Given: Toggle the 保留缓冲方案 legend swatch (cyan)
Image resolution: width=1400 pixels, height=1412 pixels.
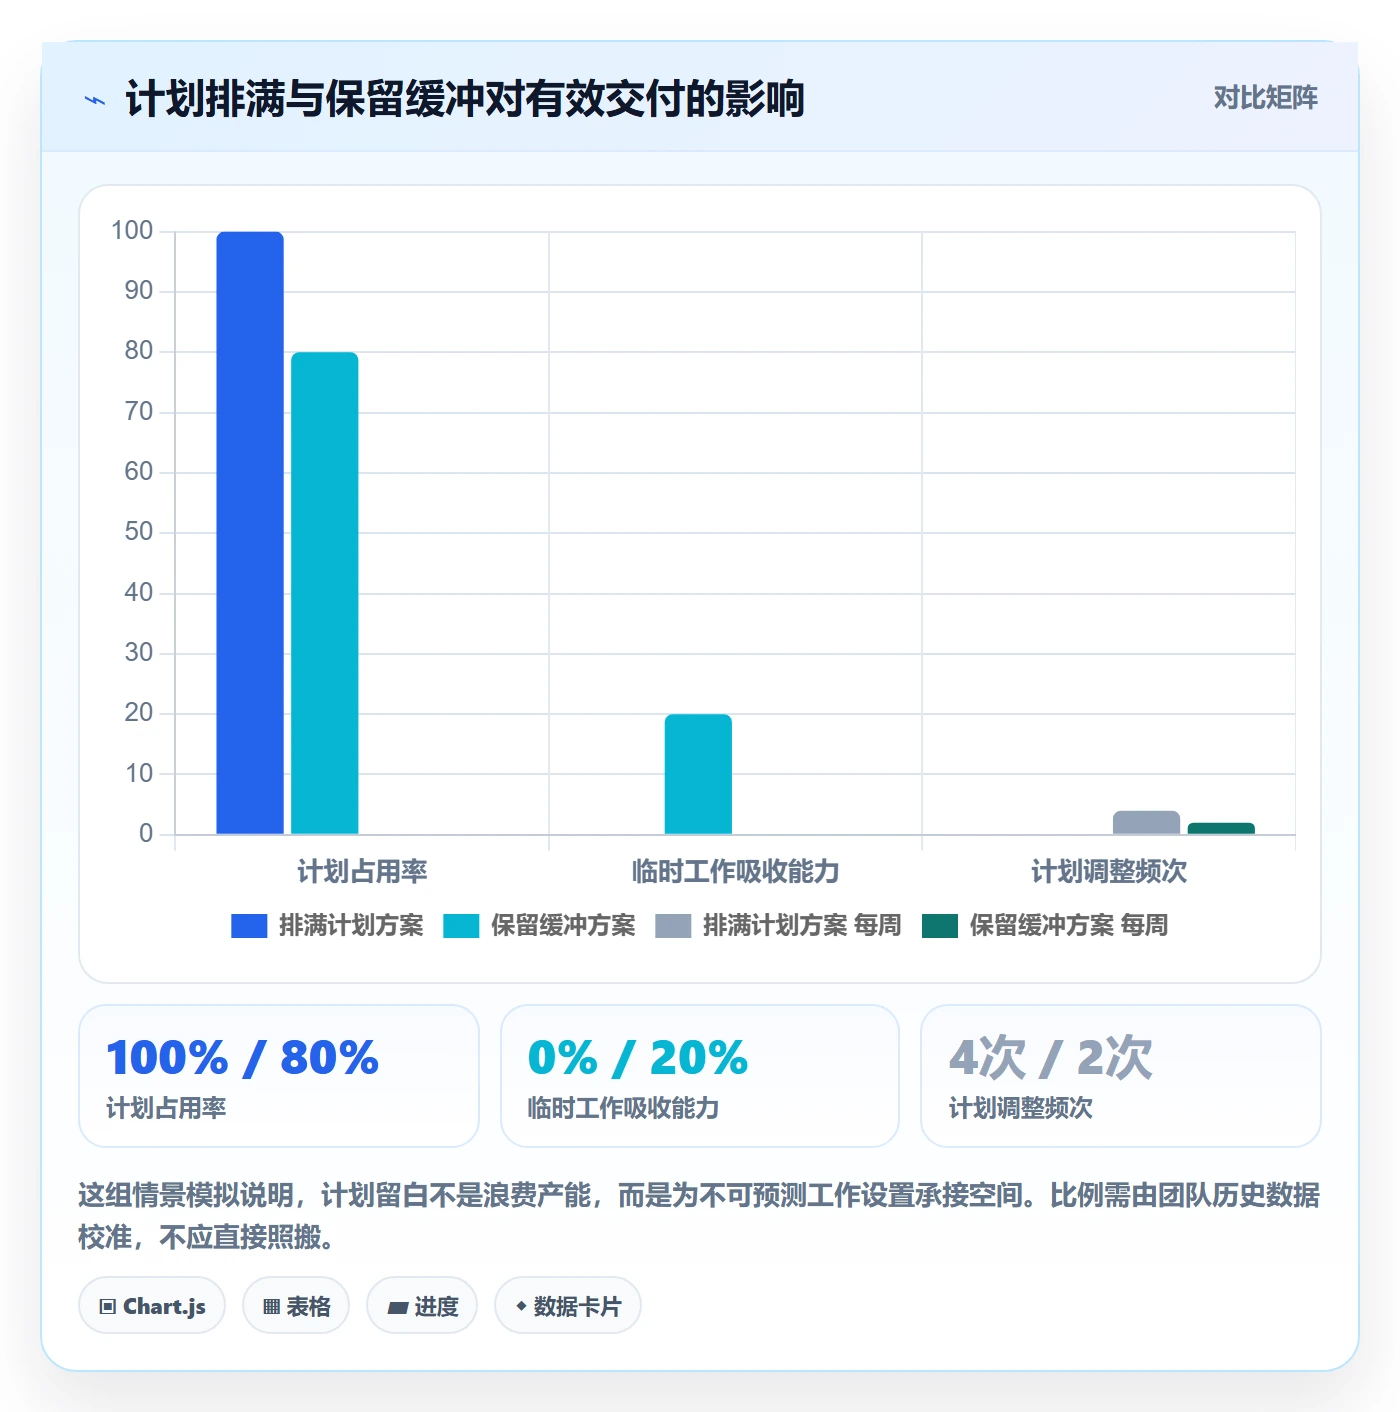Looking at the screenshot, I should [461, 926].
